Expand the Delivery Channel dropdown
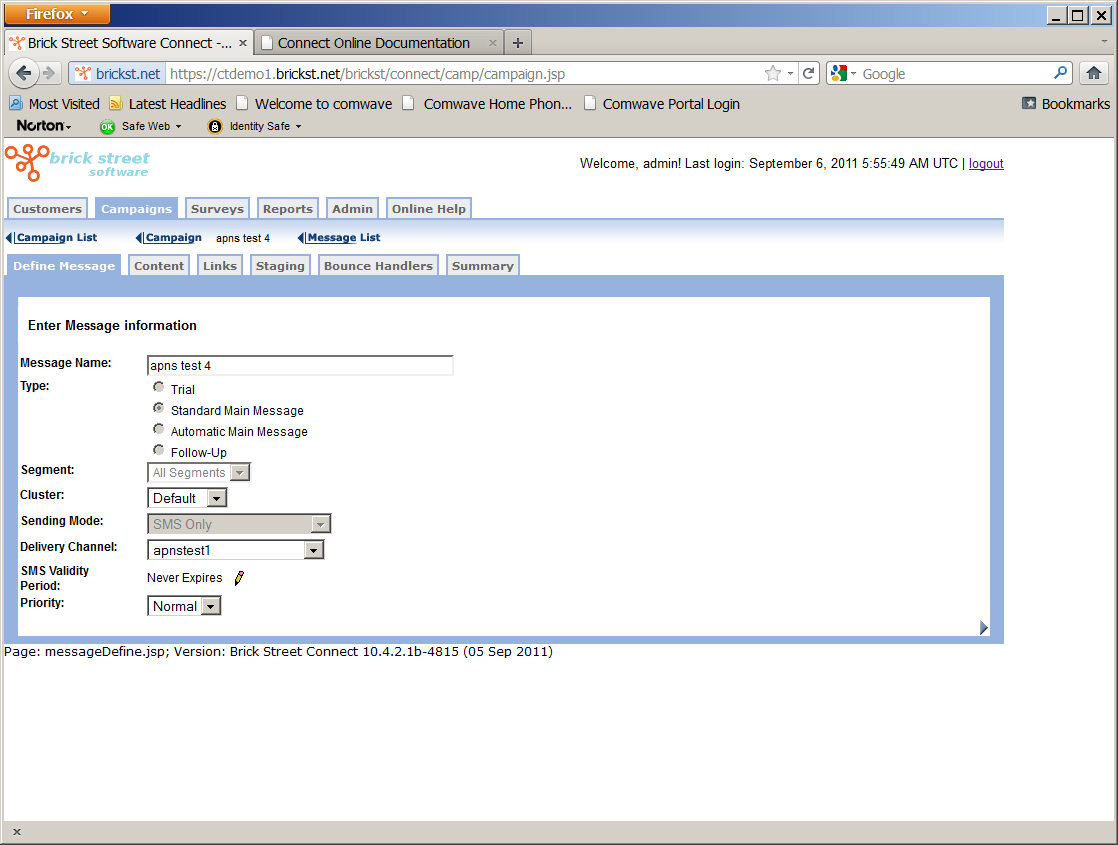Viewport: 1118px width, 845px height. (313, 550)
